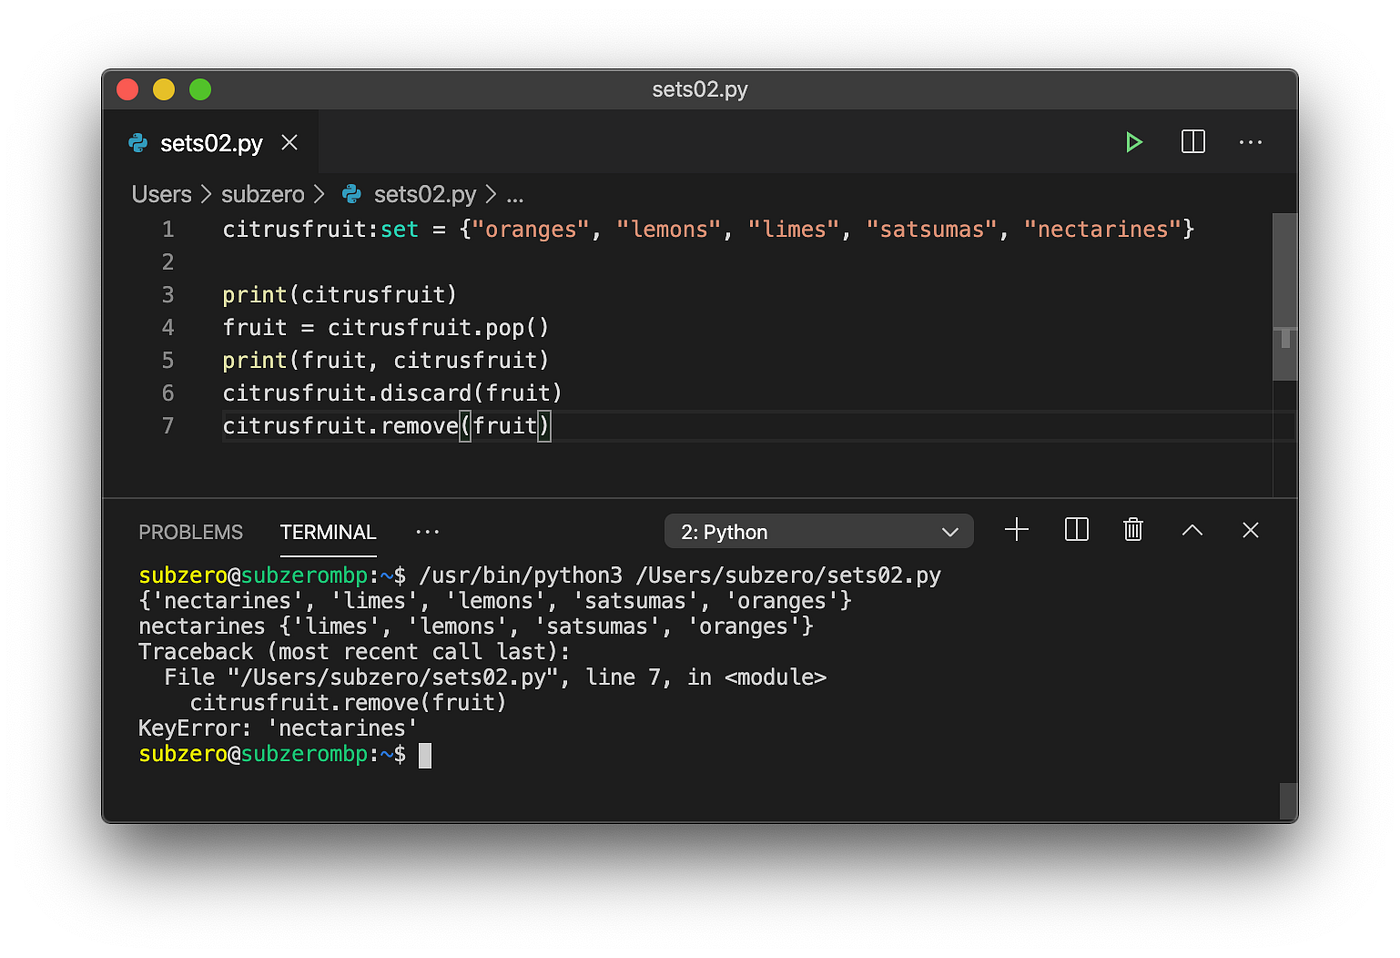The height and width of the screenshot is (958, 1400).
Task: Click the window title sets02.py
Action: [700, 90]
